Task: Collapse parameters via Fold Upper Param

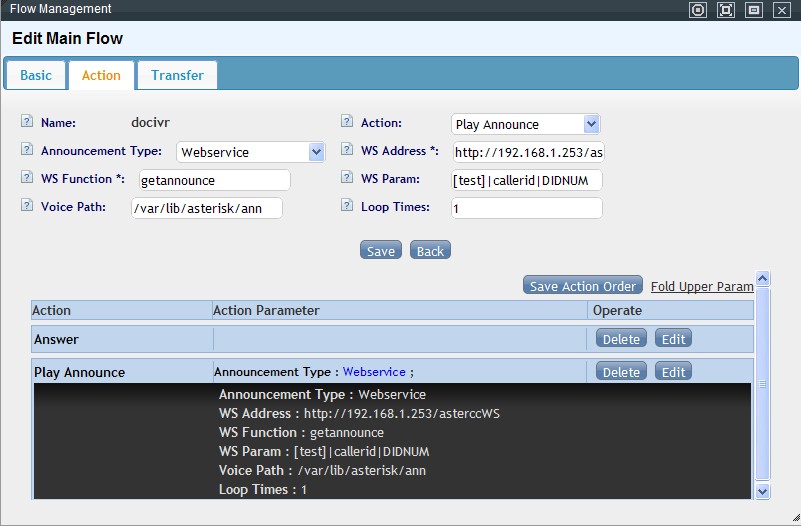Action: pos(701,286)
